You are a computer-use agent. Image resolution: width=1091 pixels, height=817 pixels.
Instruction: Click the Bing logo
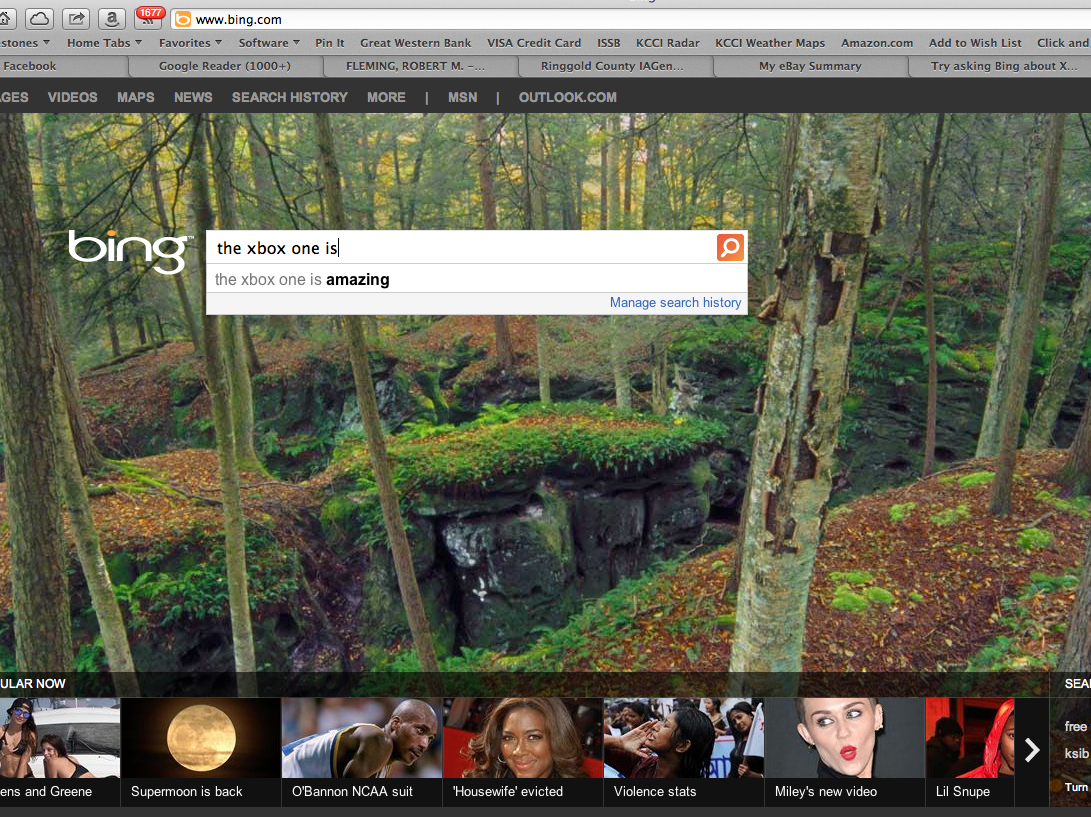tap(129, 251)
